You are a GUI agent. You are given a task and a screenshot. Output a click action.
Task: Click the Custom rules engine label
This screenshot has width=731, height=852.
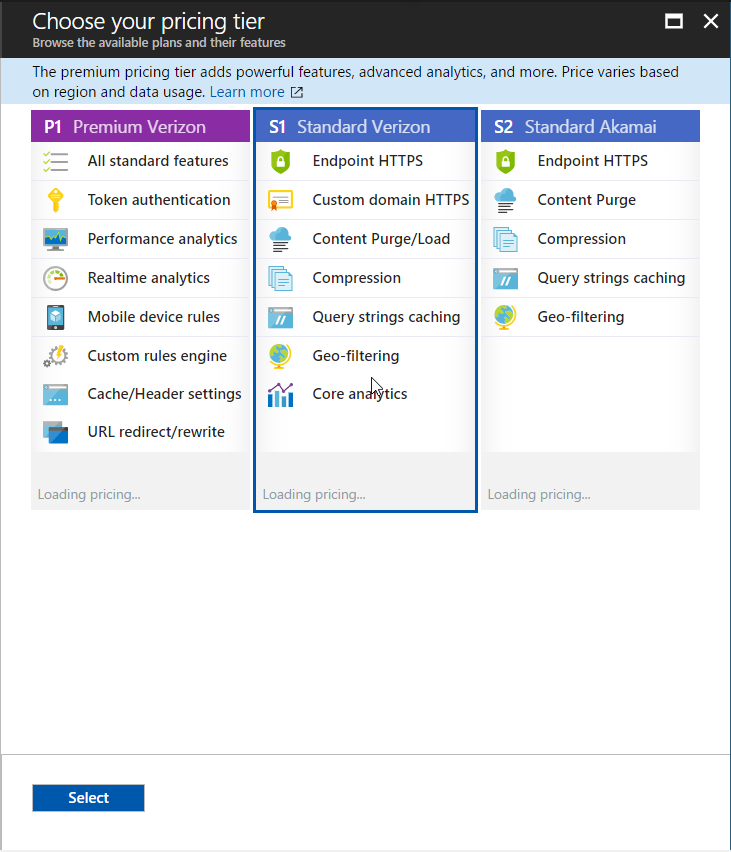[x=157, y=356]
